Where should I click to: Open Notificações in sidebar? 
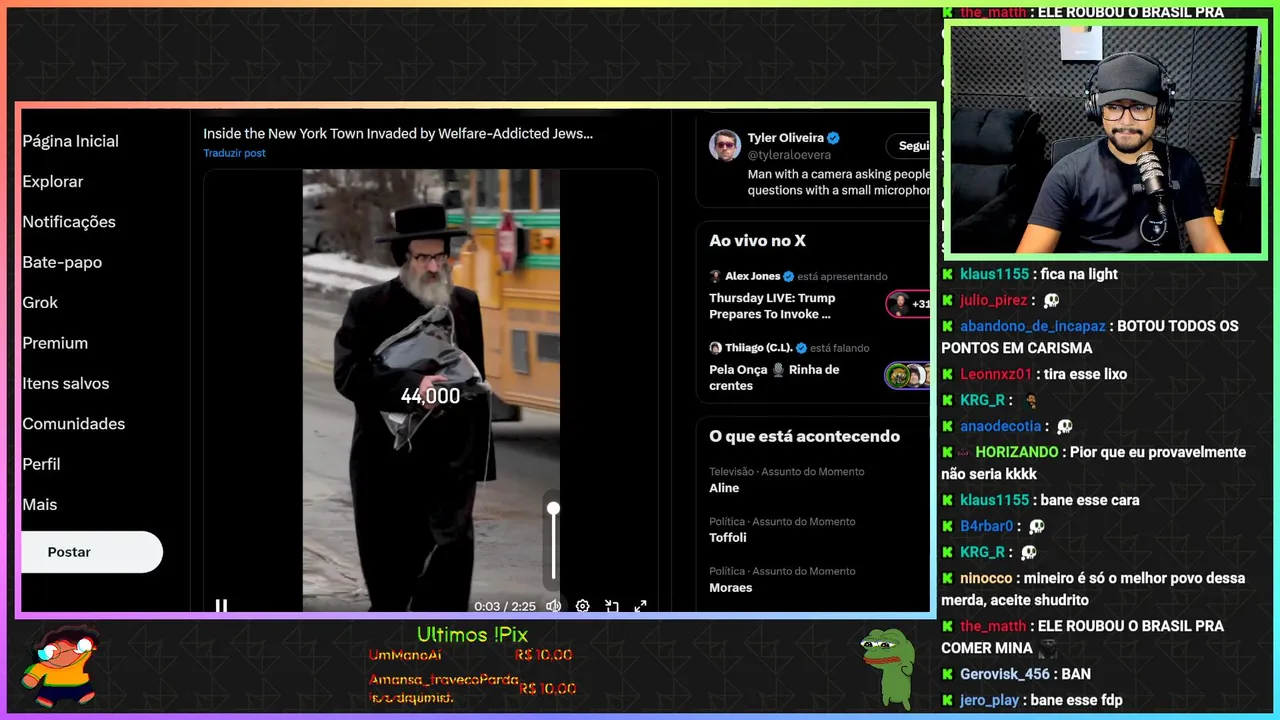coord(69,222)
